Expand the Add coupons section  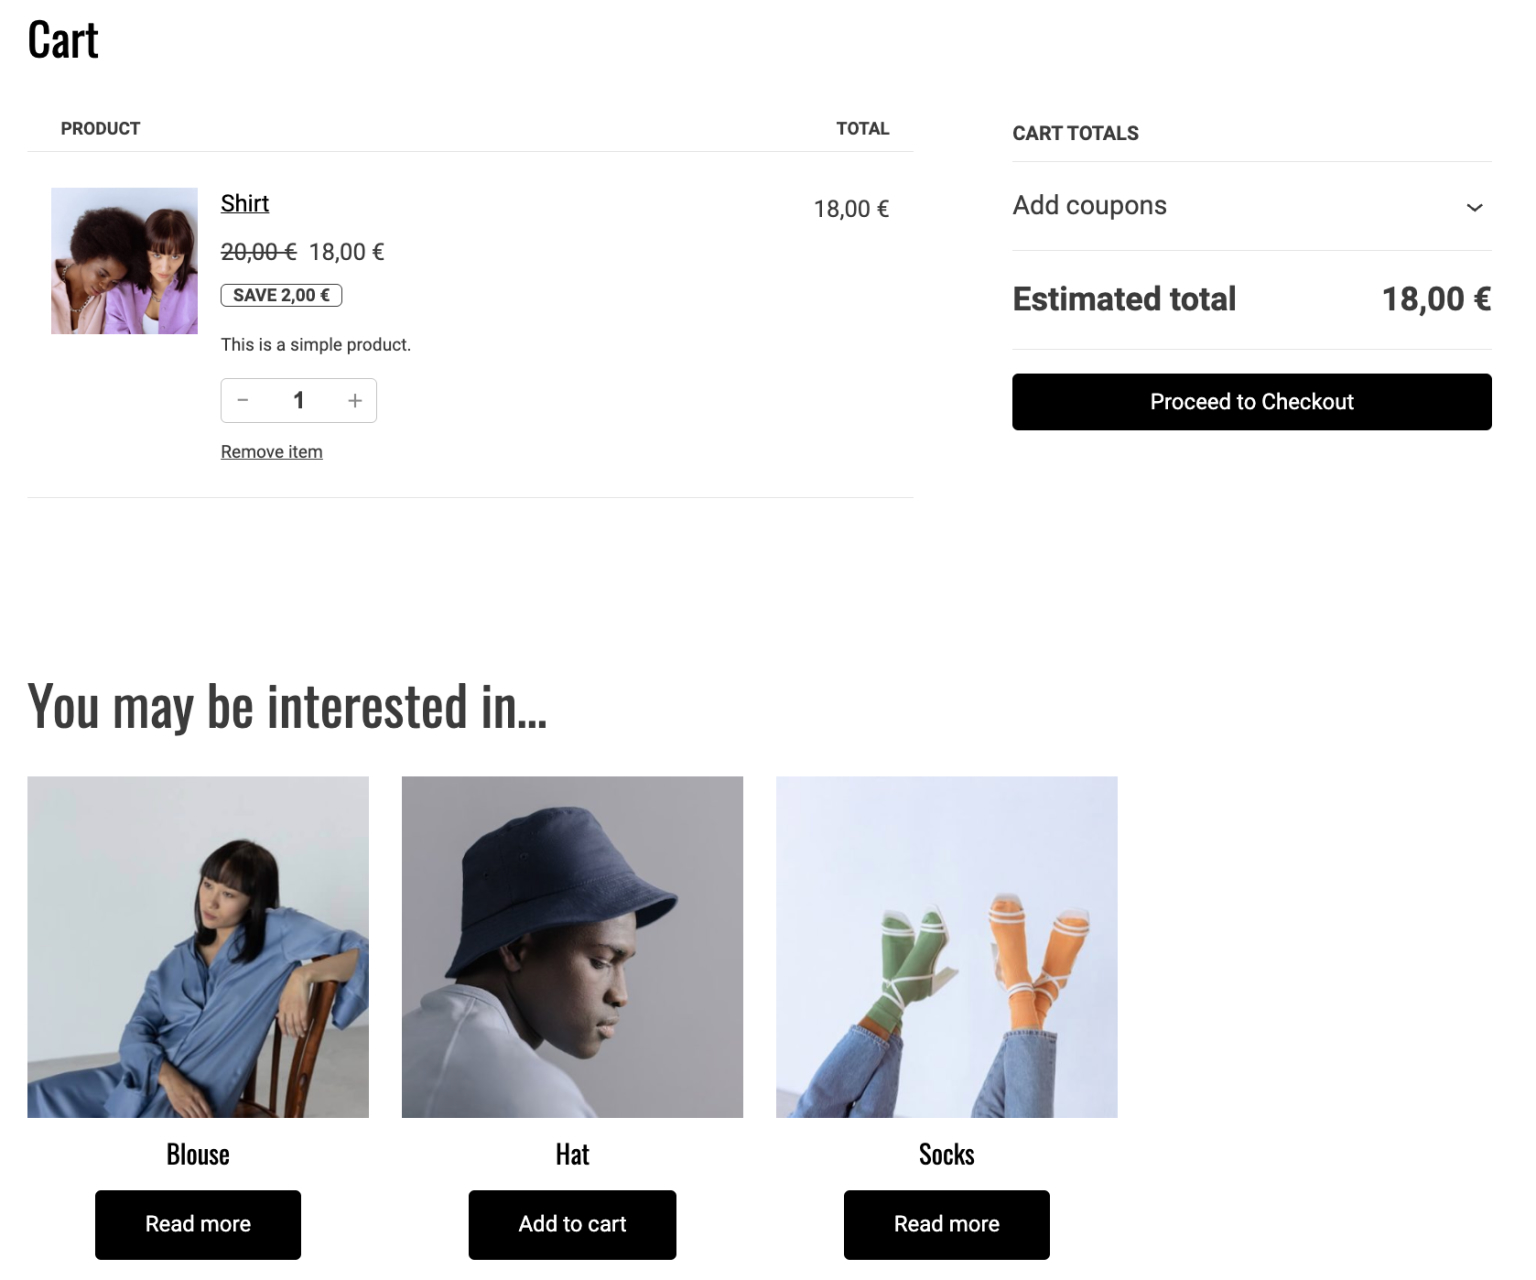click(1089, 206)
